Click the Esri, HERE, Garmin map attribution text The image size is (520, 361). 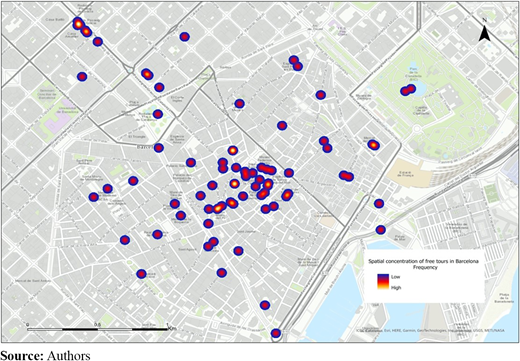point(430,331)
